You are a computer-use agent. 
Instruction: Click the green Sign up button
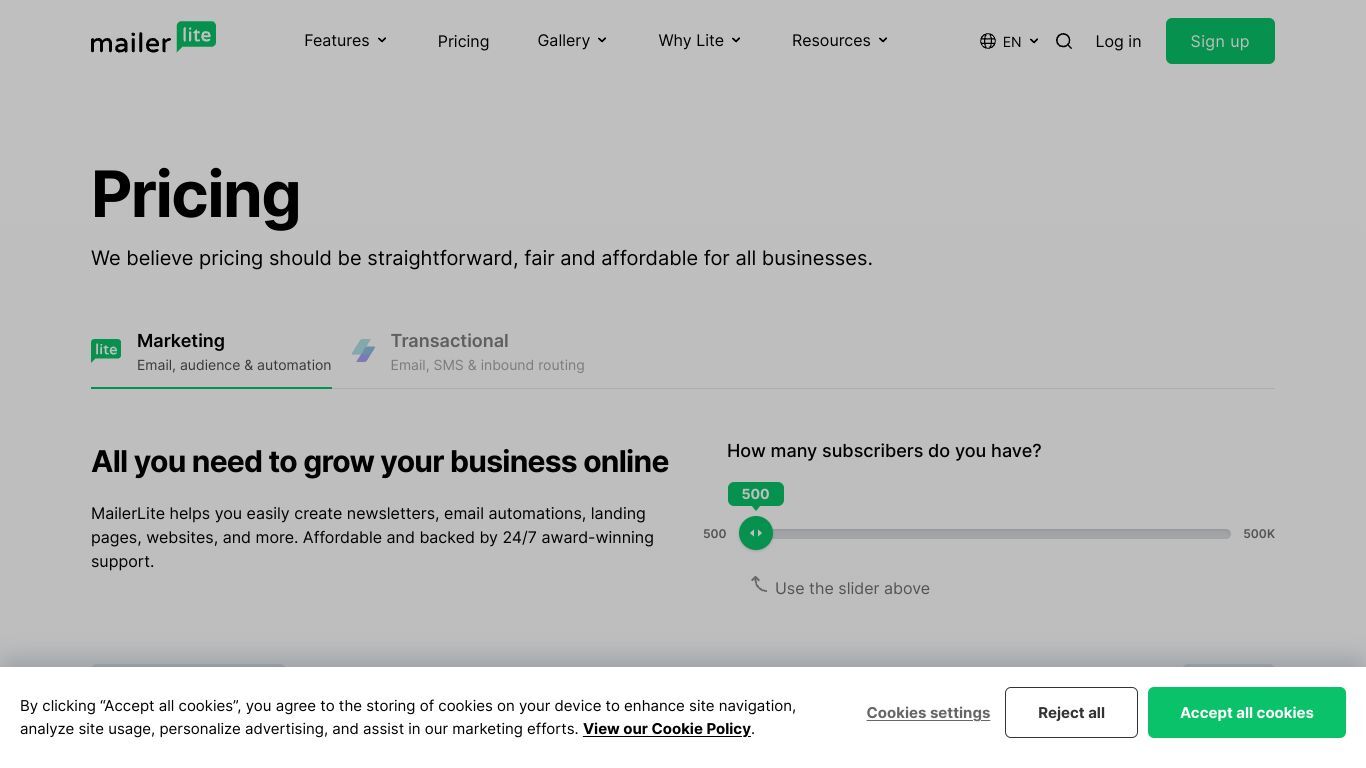tap(1220, 41)
